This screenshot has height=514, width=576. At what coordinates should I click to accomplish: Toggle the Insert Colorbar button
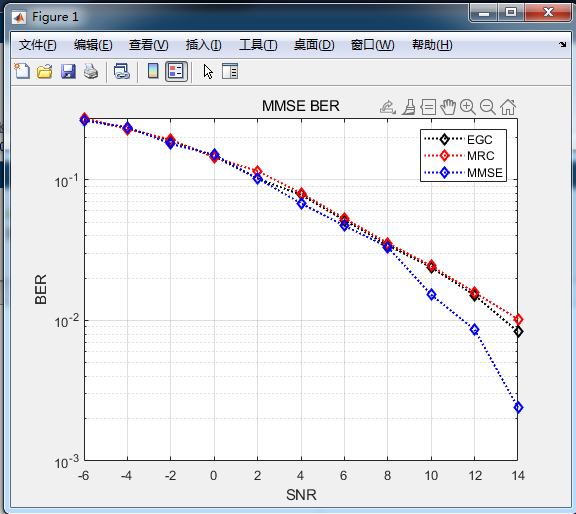click(x=153, y=71)
